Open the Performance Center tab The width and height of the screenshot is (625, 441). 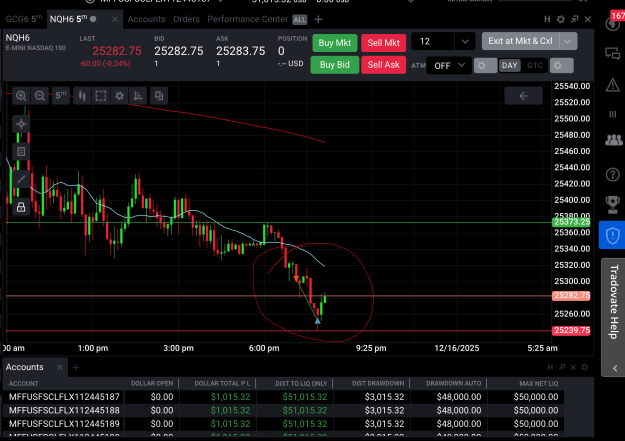[248, 19]
